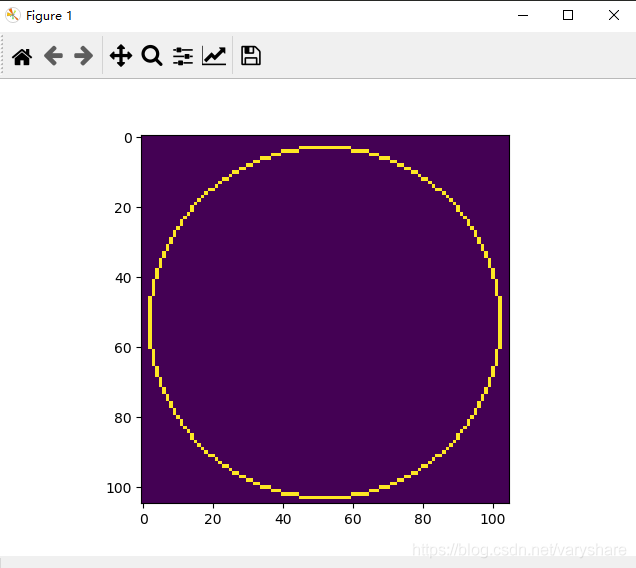Open Configure subplots sliders icon

183,56
